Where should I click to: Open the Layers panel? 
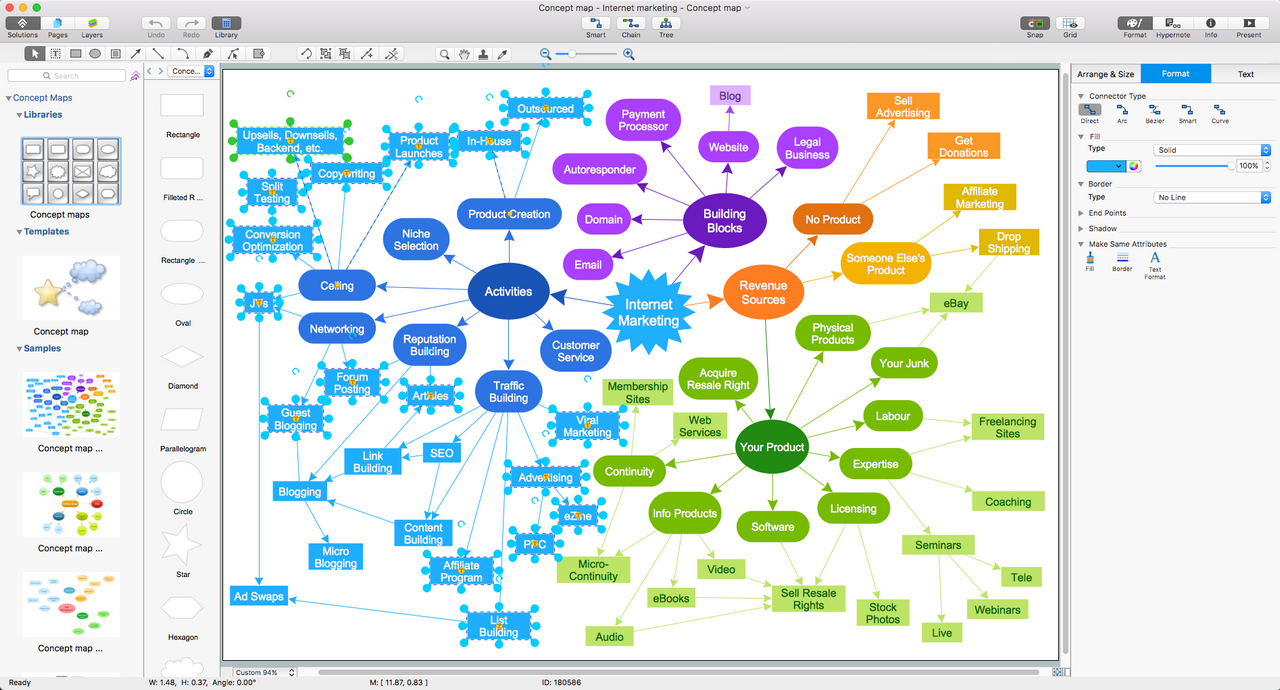(92, 24)
